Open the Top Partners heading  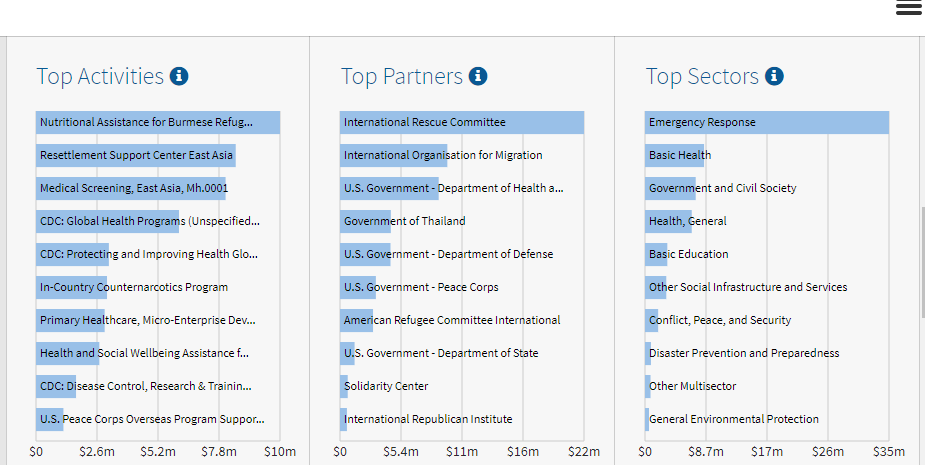point(402,77)
